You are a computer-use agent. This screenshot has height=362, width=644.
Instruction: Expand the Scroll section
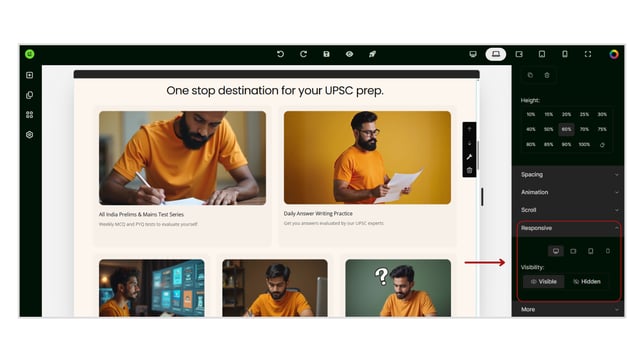pyautogui.click(x=568, y=210)
